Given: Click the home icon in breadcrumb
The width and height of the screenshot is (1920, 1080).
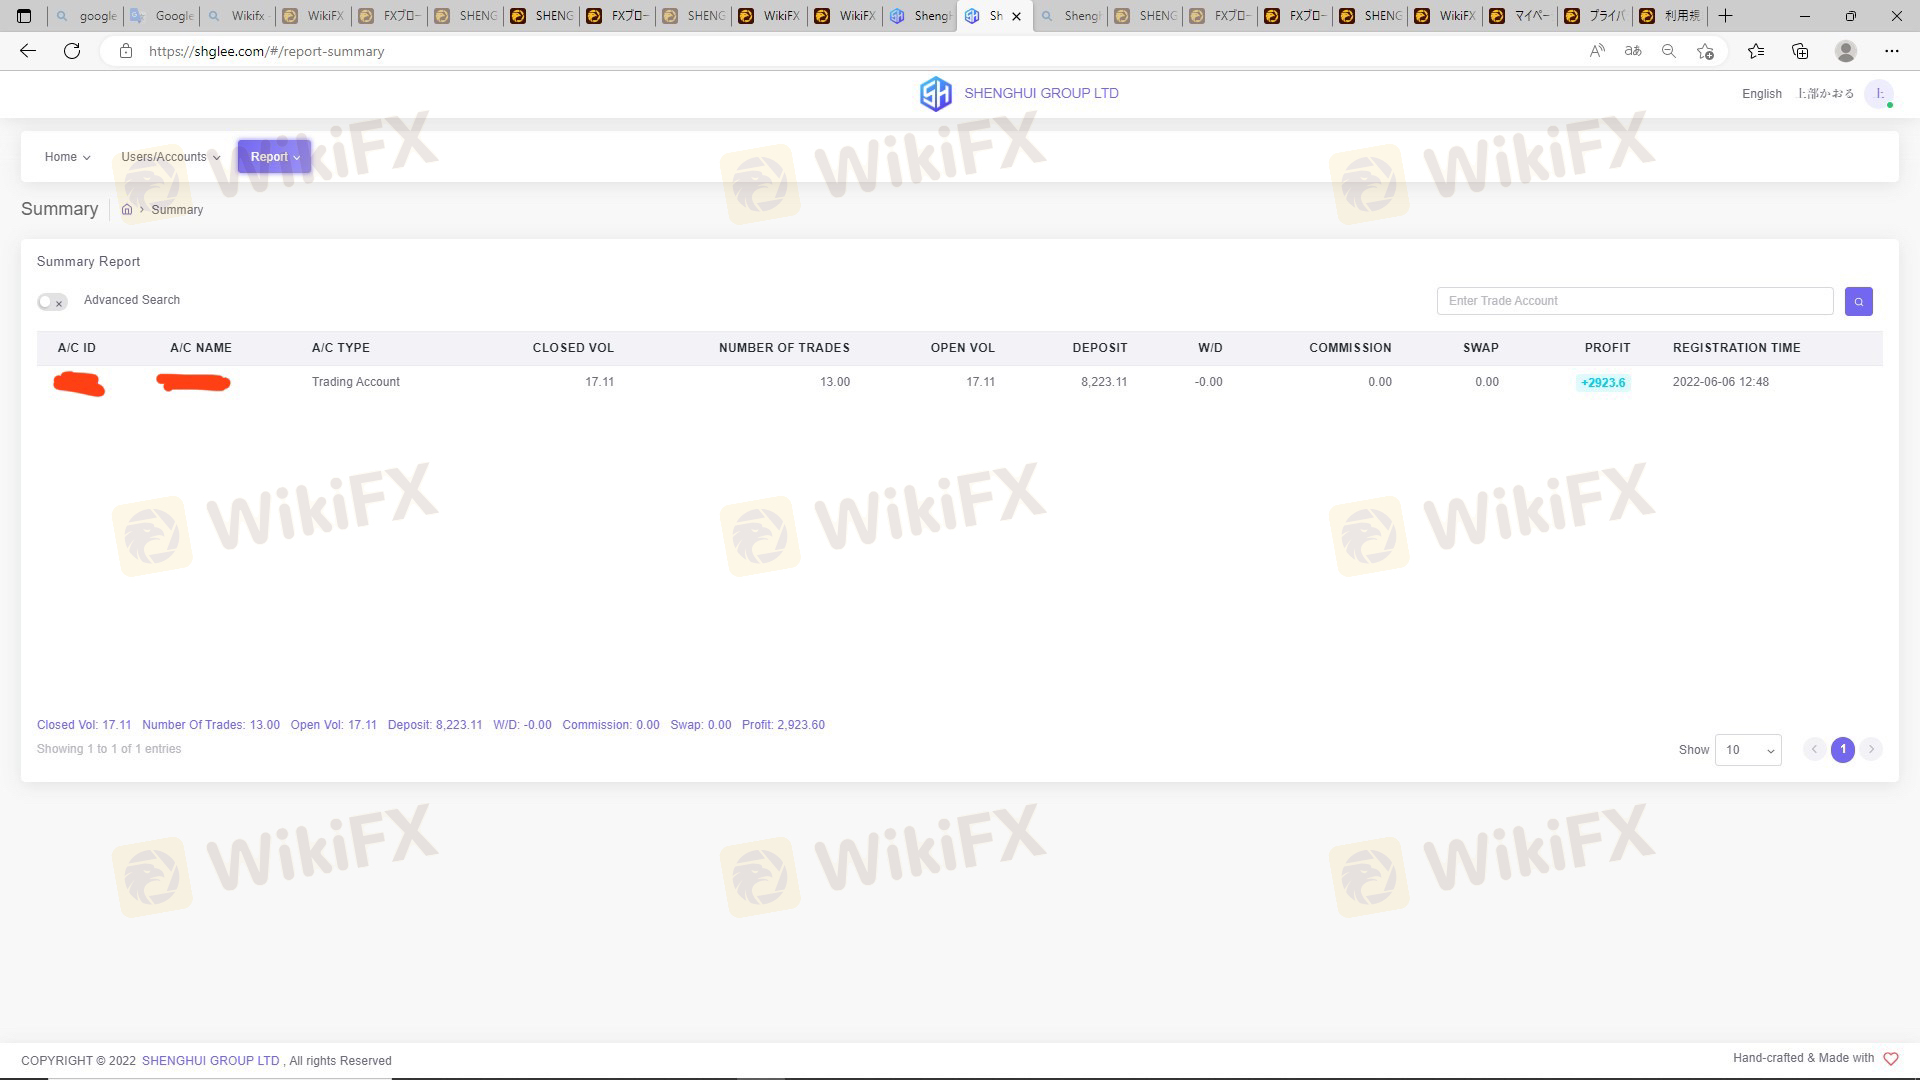Looking at the screenshot, I should [x=127, y=210].
